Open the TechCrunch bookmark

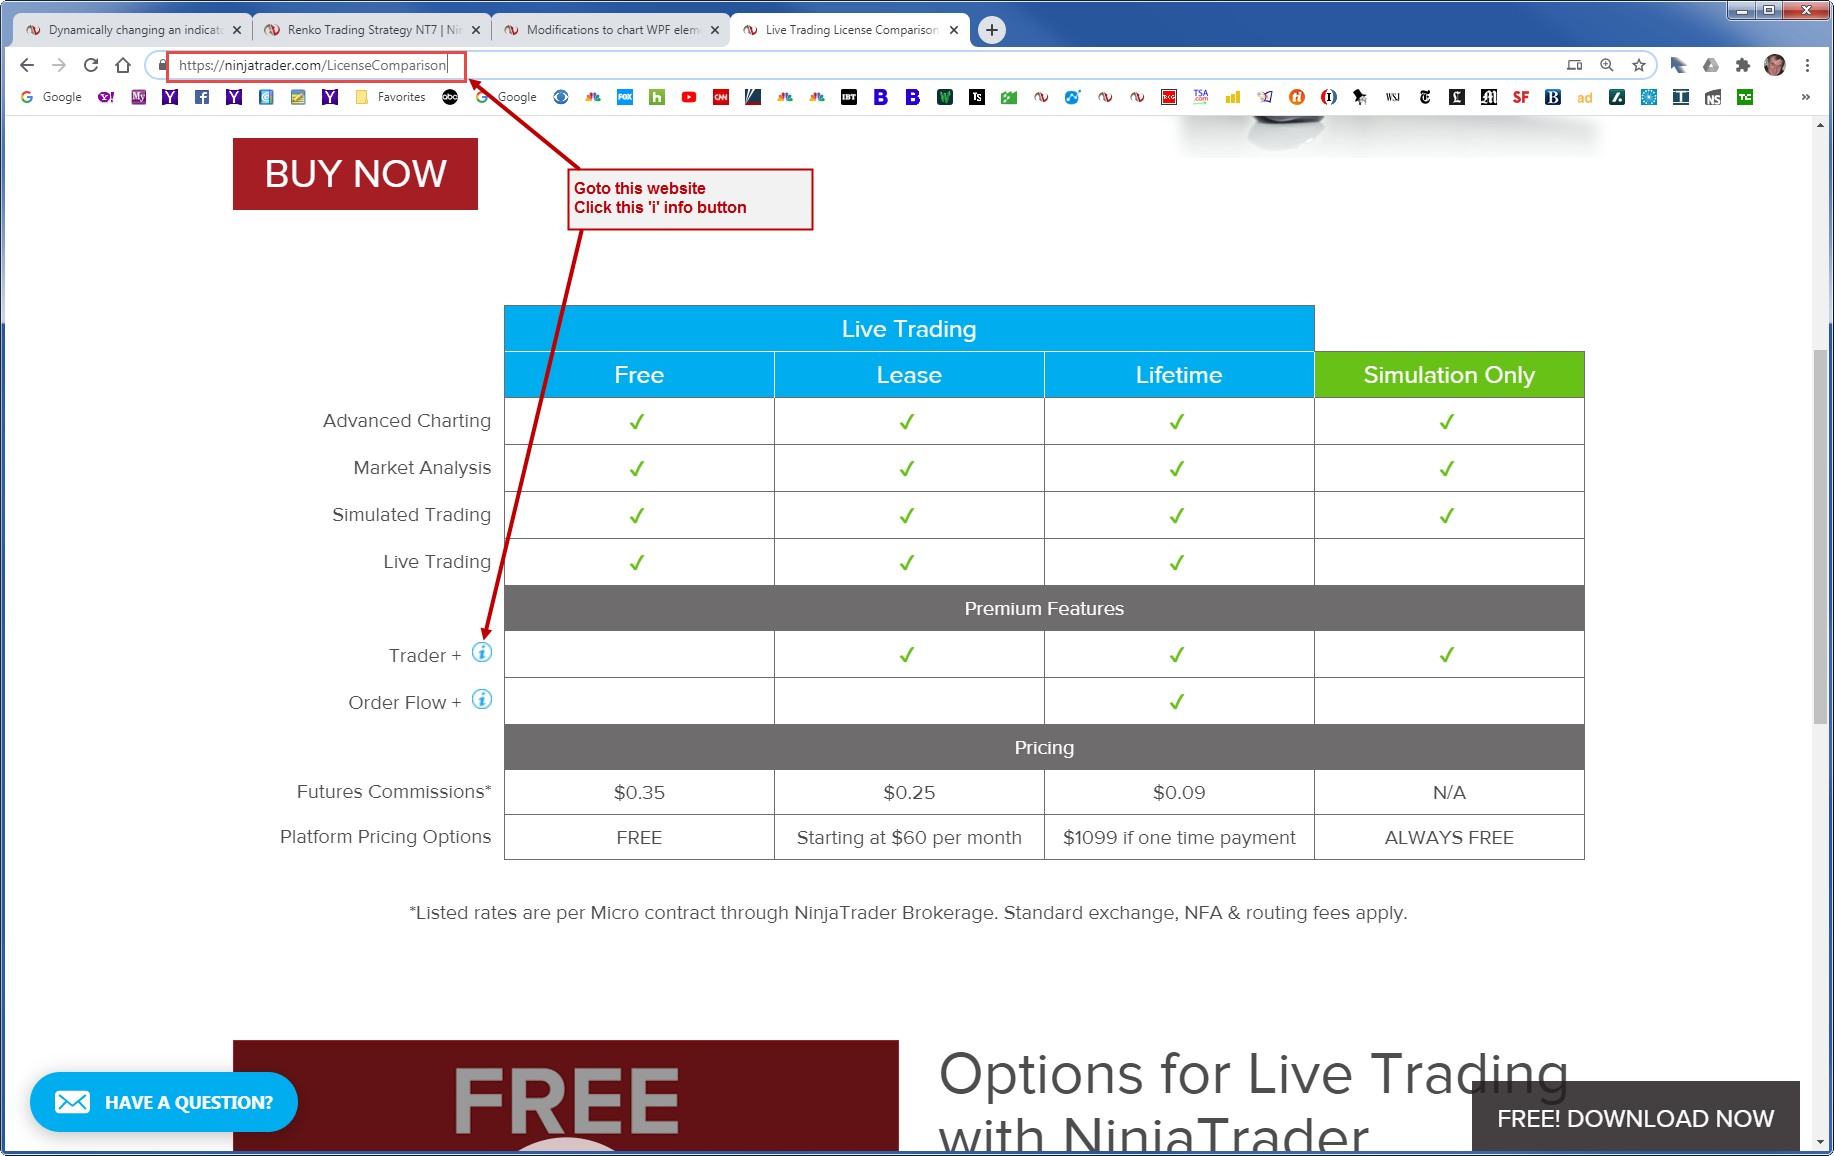click(x=1745, y=97)
